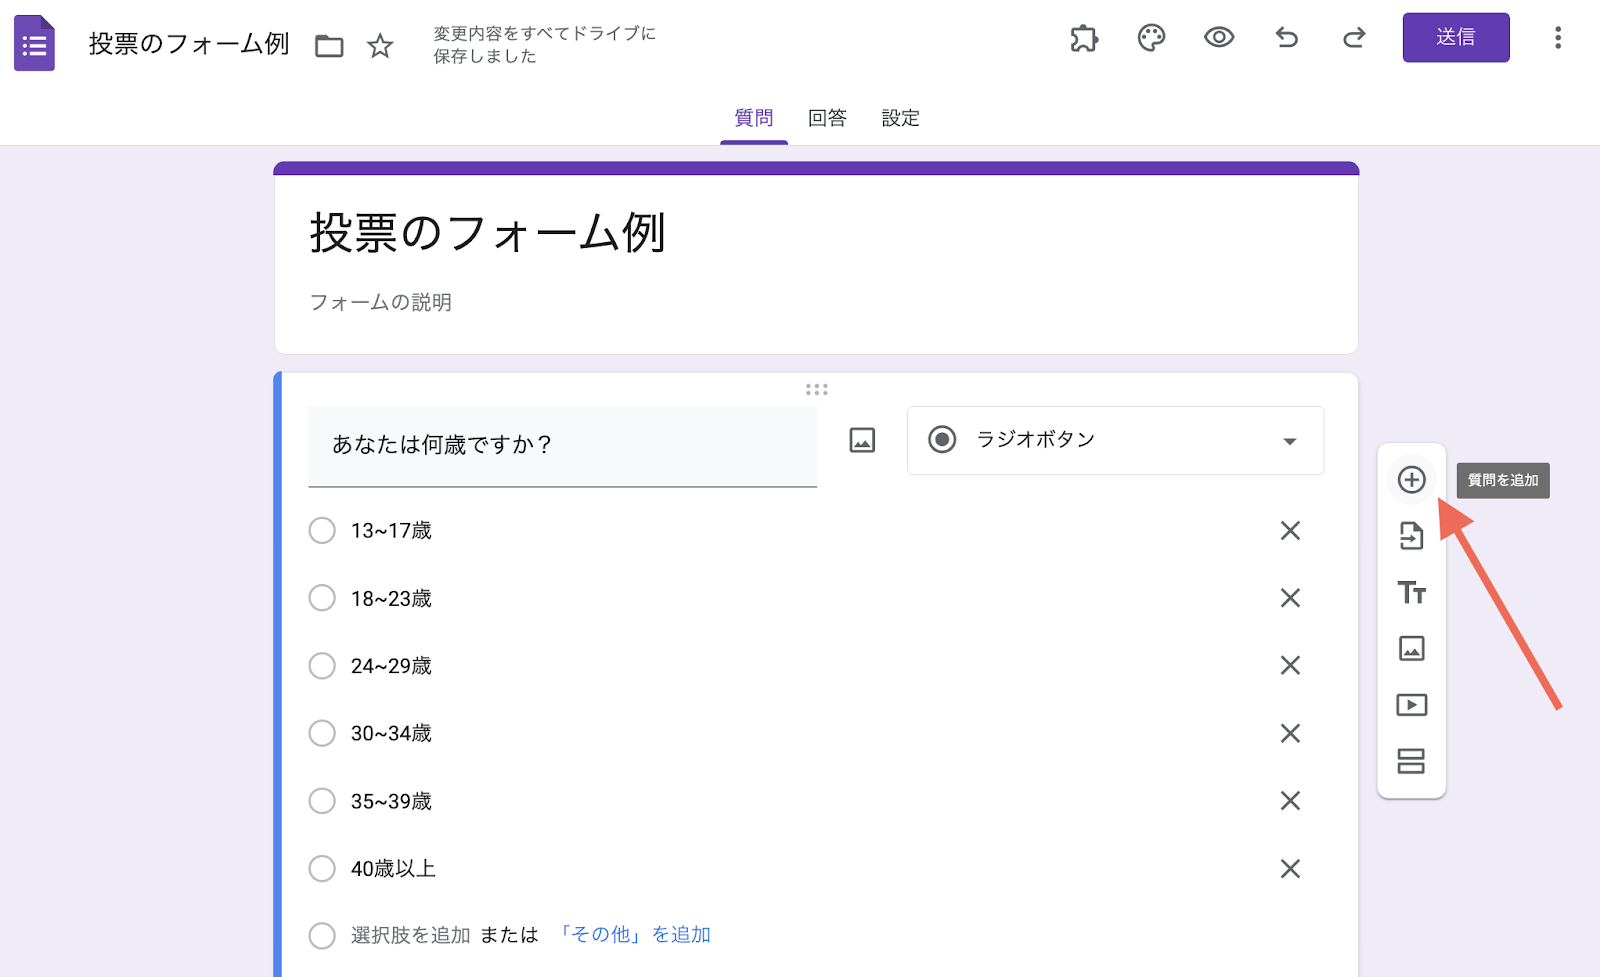Undo the last change

pyautogui.click(x=1286, y=38)
